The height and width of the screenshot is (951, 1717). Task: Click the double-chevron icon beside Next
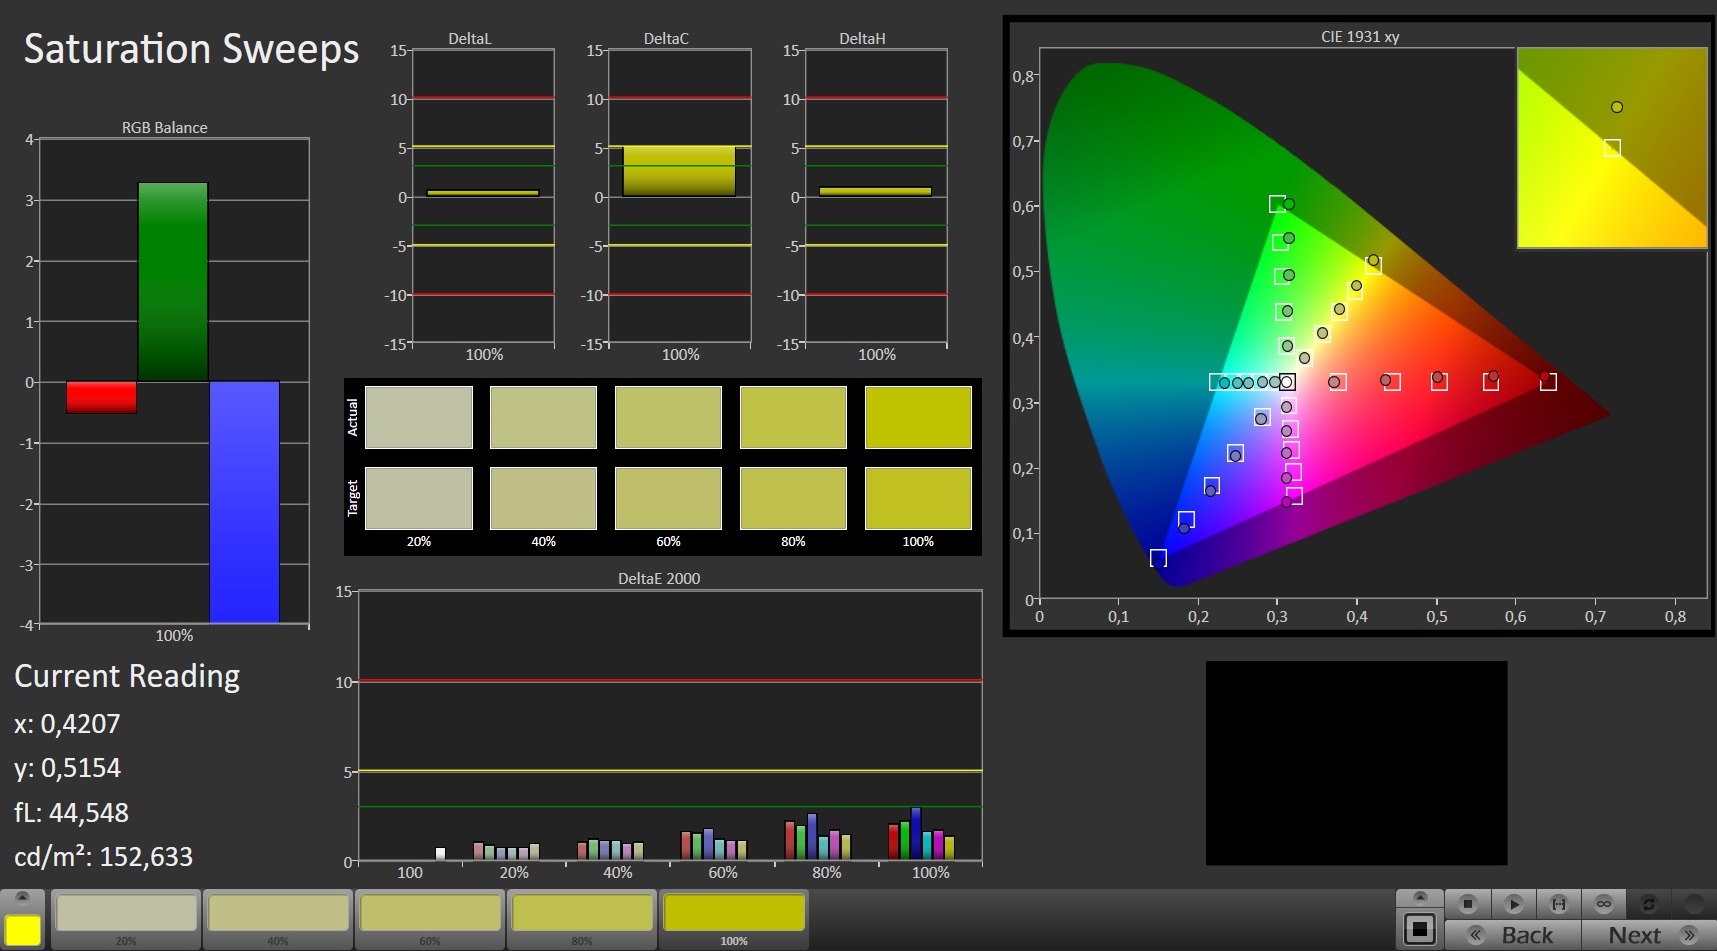pyautogui.click(x=1689, y=935)
